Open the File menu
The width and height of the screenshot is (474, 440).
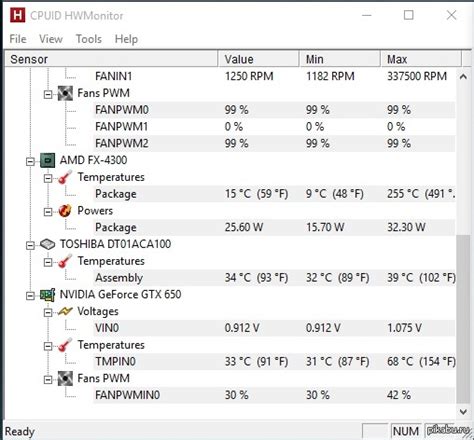(18, 39)
